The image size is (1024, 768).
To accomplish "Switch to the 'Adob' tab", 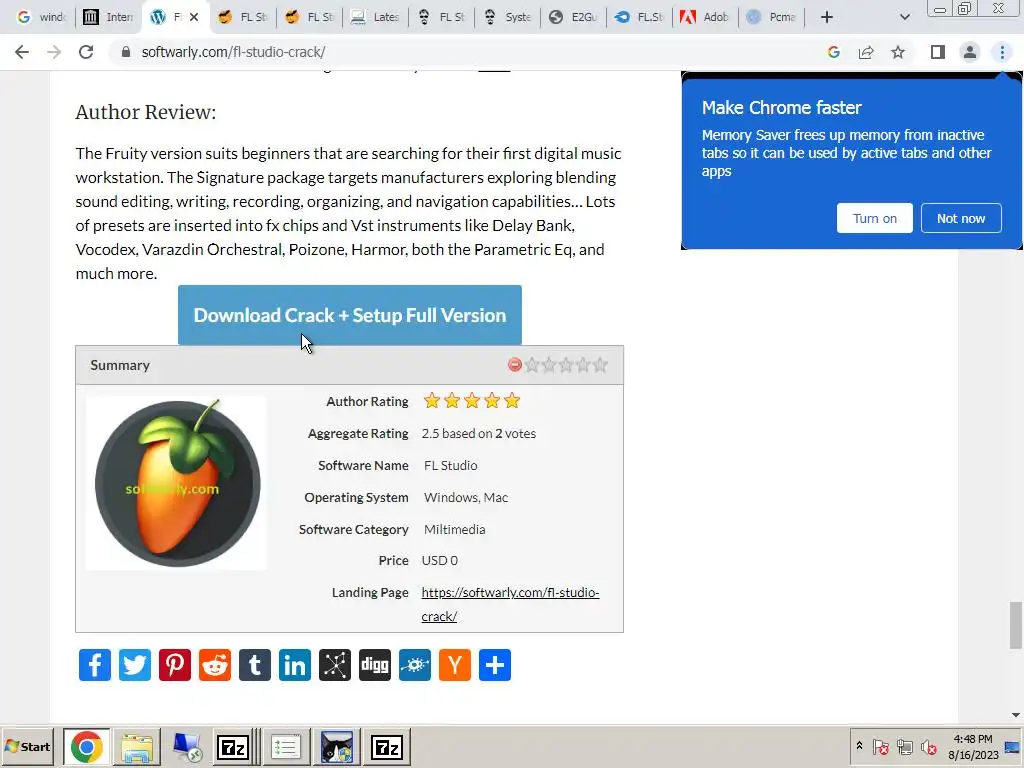I will (x=705, y=17).
